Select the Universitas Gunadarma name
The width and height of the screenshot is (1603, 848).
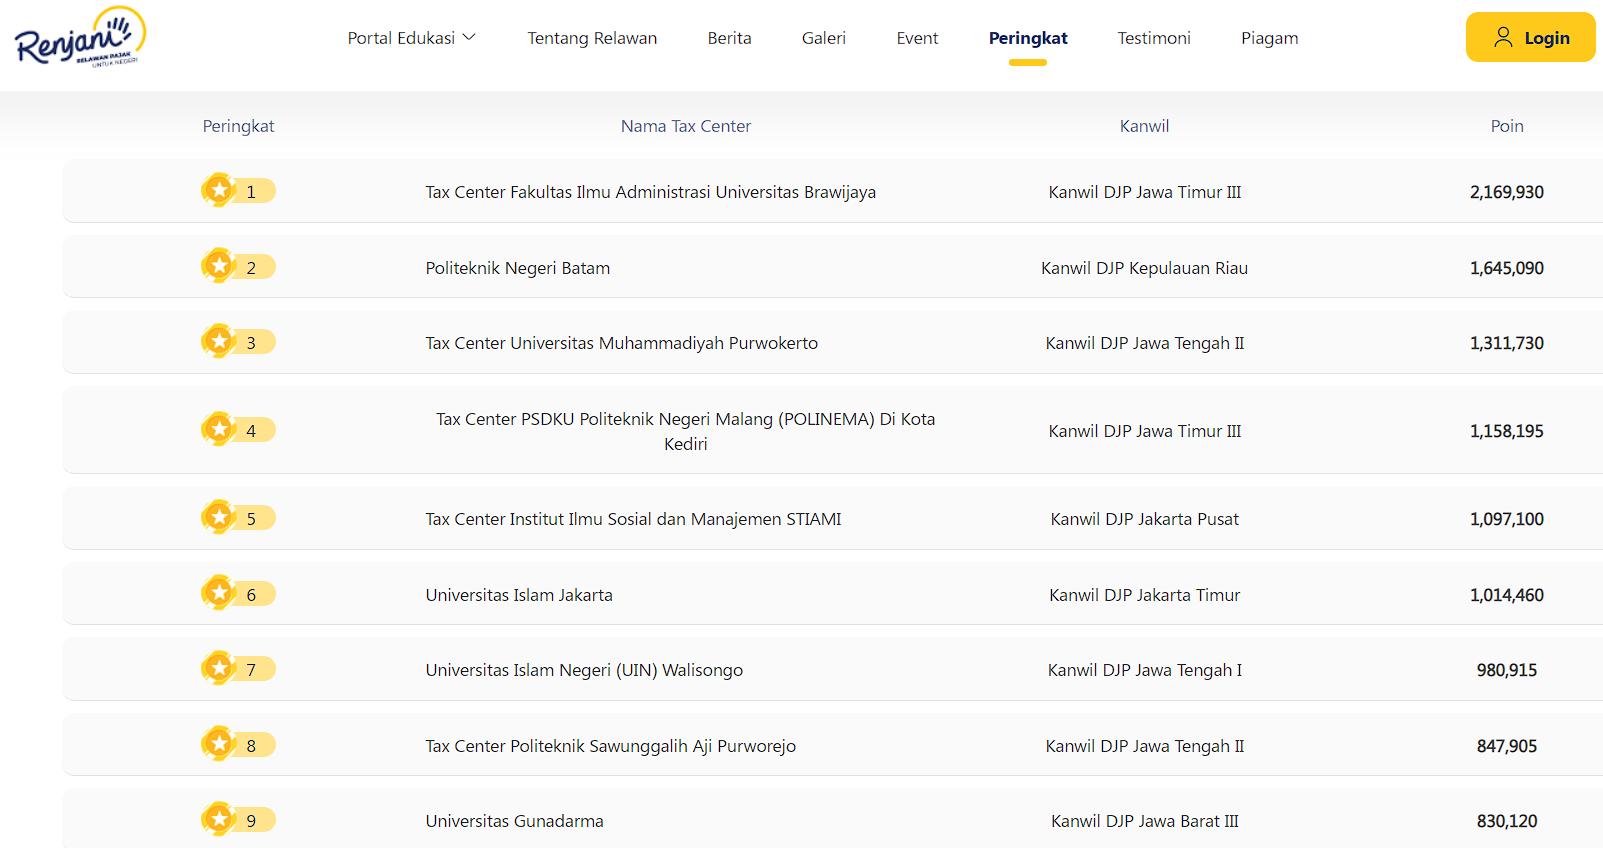coord(515,821)
